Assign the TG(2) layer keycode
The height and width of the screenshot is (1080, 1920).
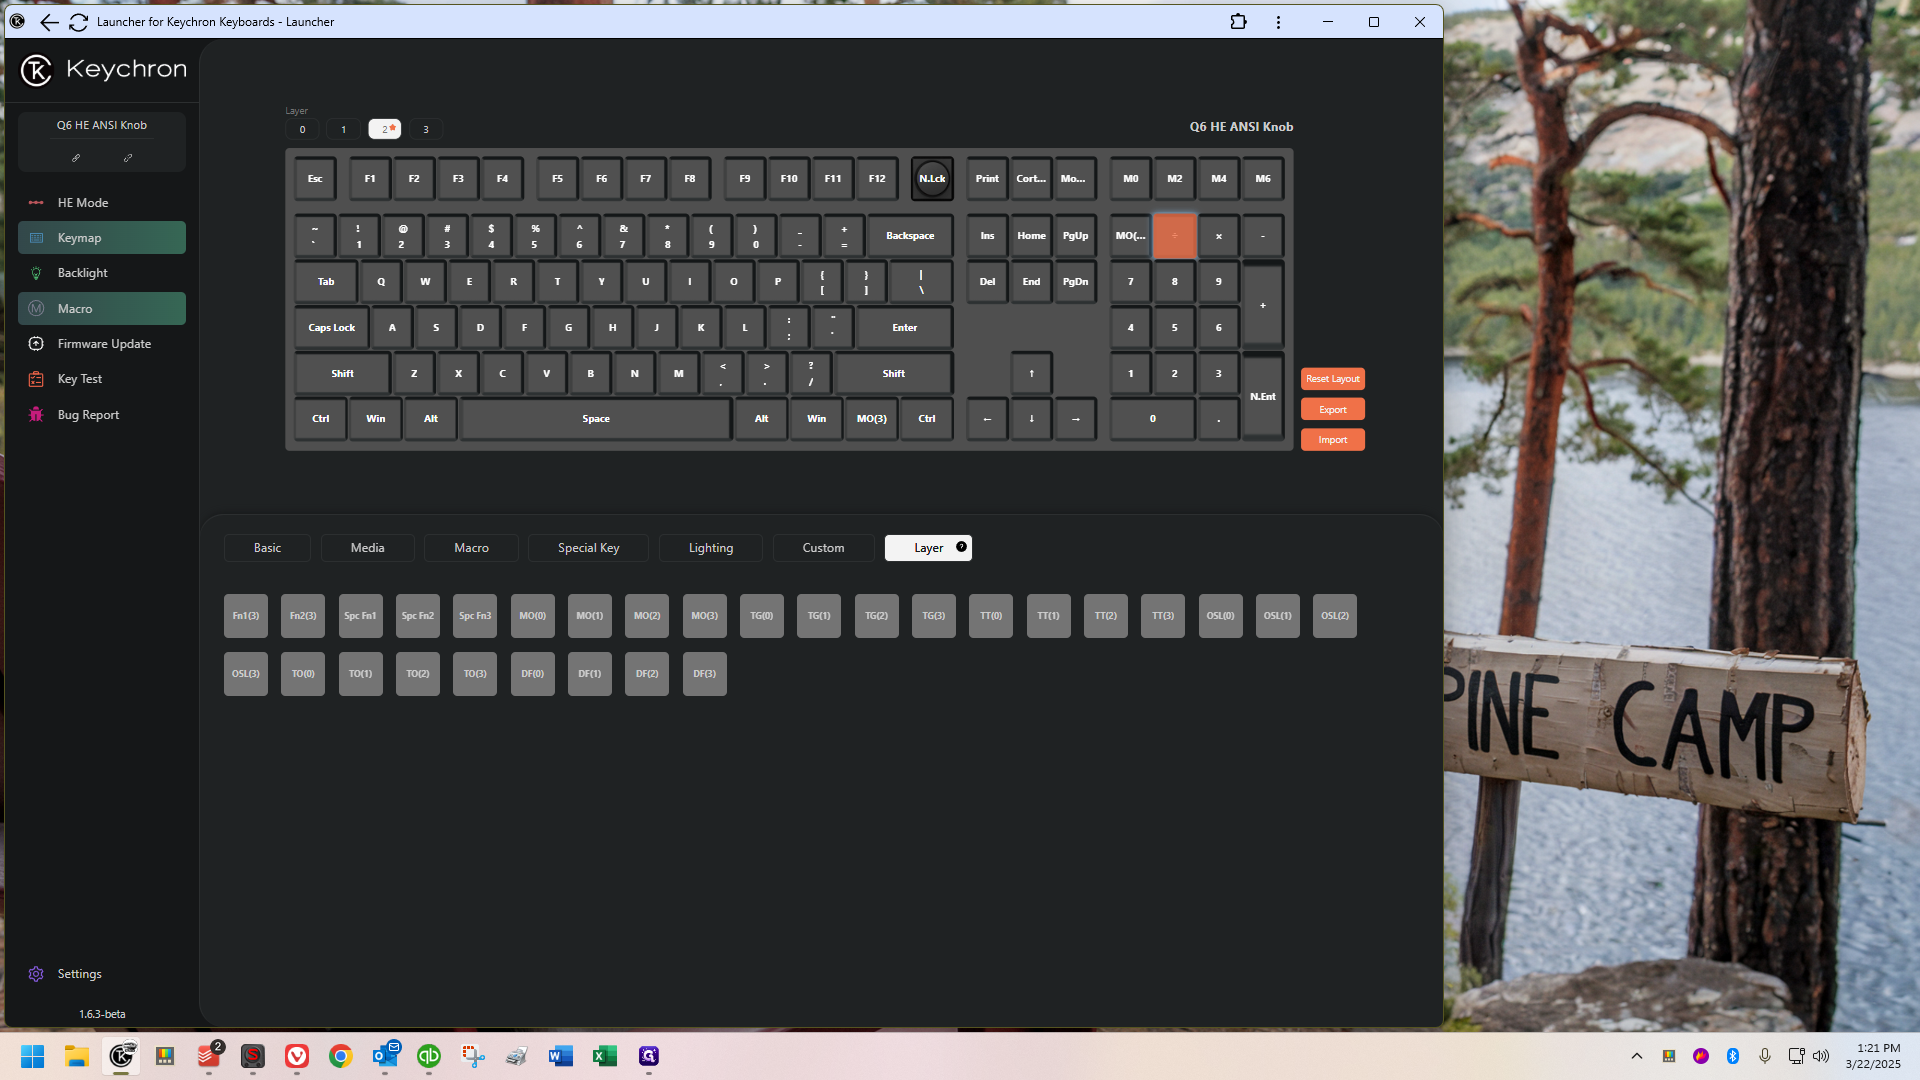click(876, 616)
